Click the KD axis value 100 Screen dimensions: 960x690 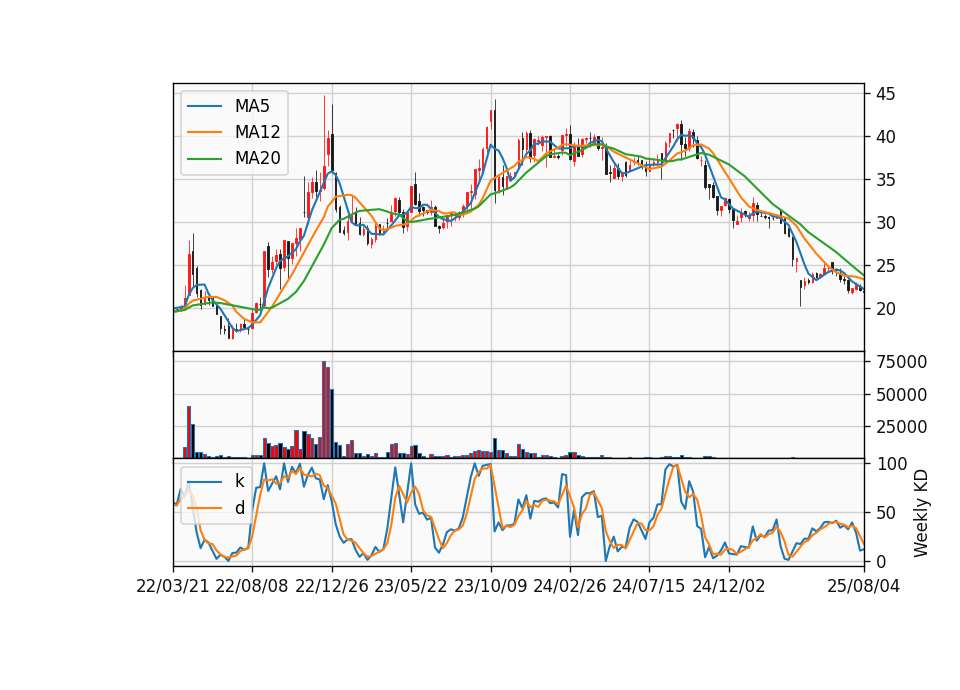[x=891, y=464]
